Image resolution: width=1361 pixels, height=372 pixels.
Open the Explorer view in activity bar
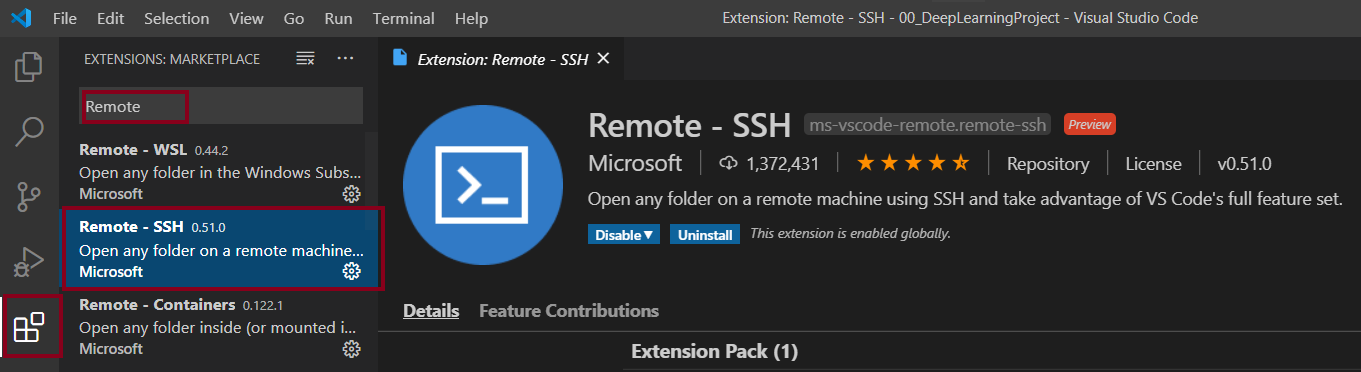tap(30, 68)
